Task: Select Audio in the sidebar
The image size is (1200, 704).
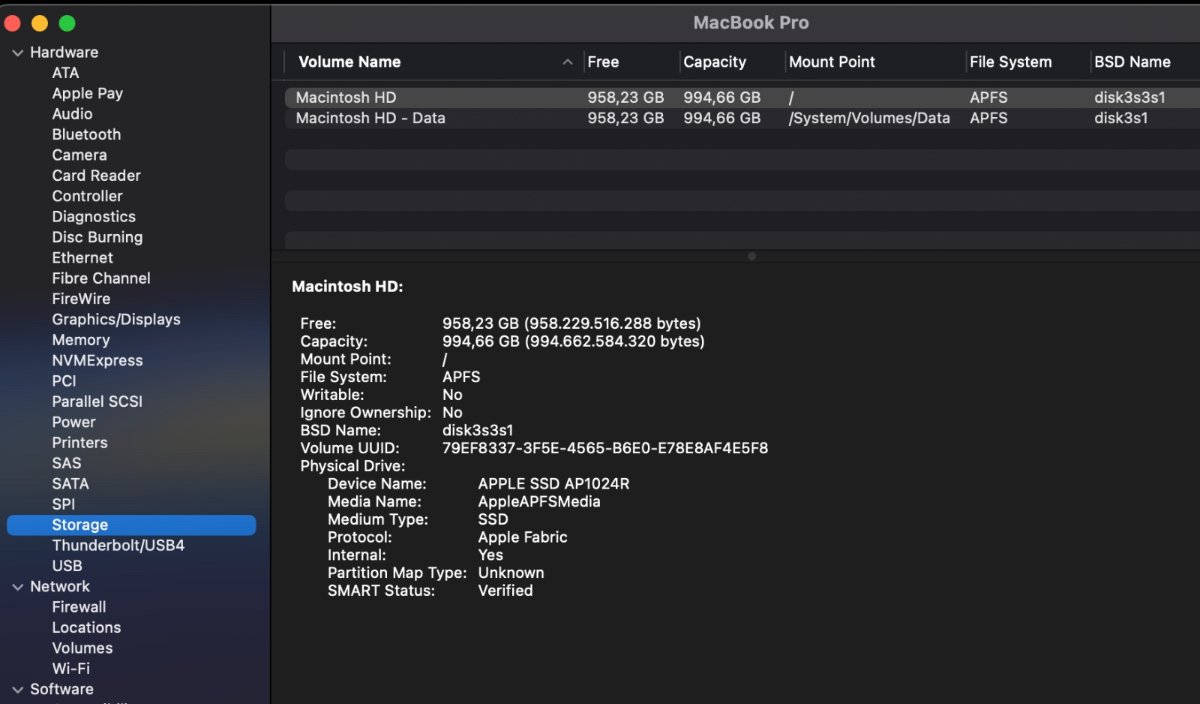Action: [72, 114]
